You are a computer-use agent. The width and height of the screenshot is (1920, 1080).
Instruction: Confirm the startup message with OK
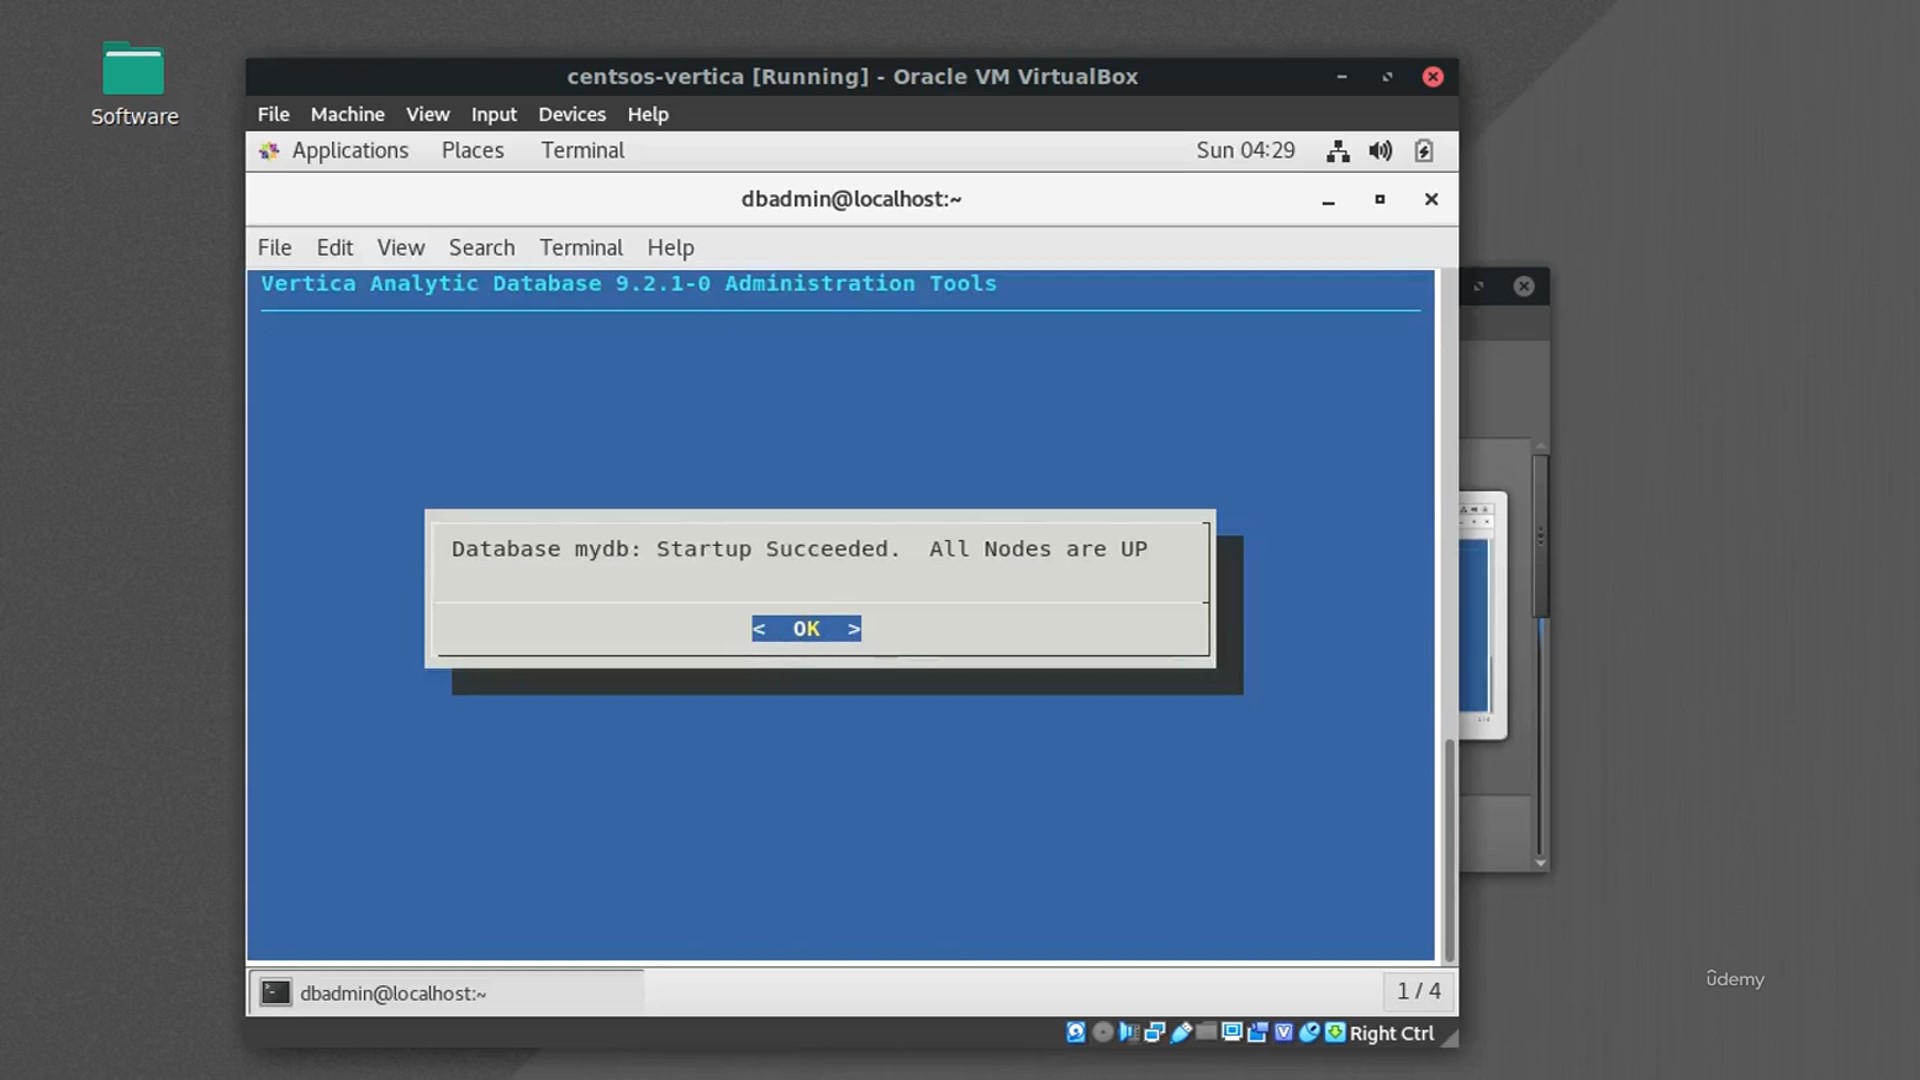tap(806, 628)
